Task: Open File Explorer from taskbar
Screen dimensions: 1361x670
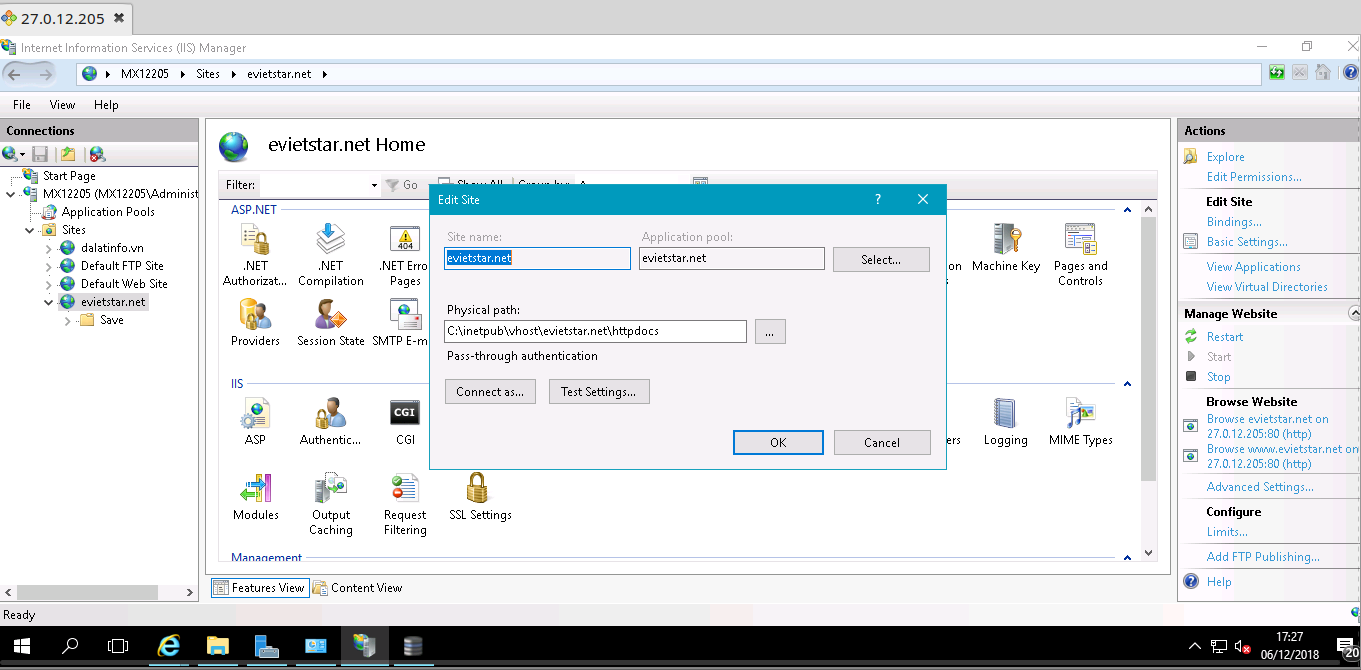Action: pyautogui.click(x=218, y=647)
